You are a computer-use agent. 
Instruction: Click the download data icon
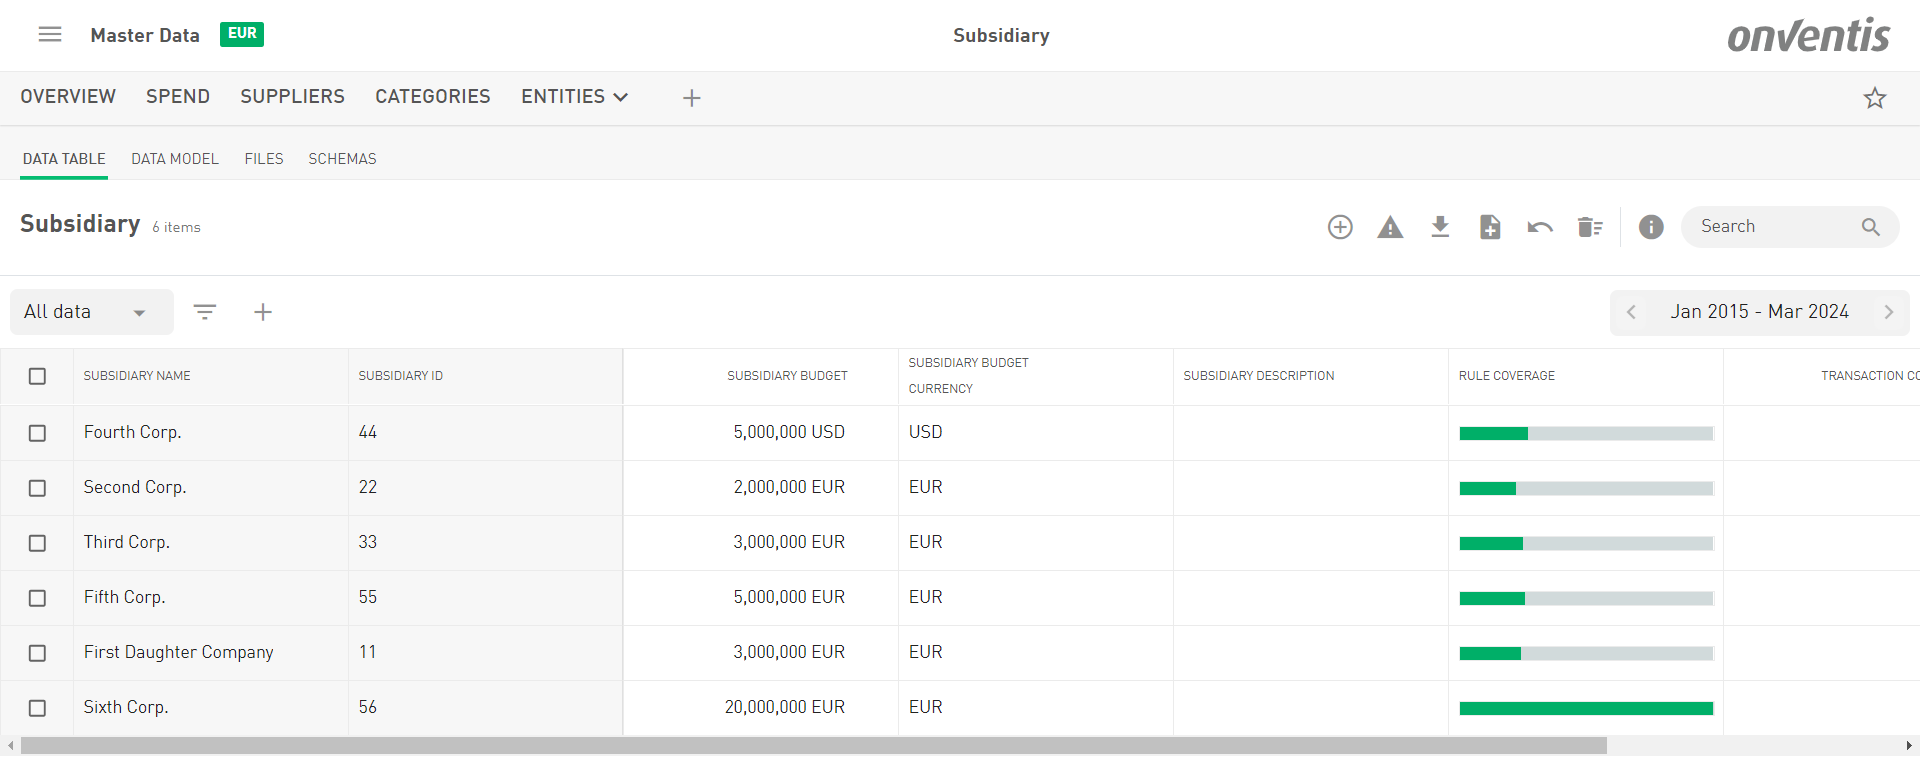pos(1440,227)
